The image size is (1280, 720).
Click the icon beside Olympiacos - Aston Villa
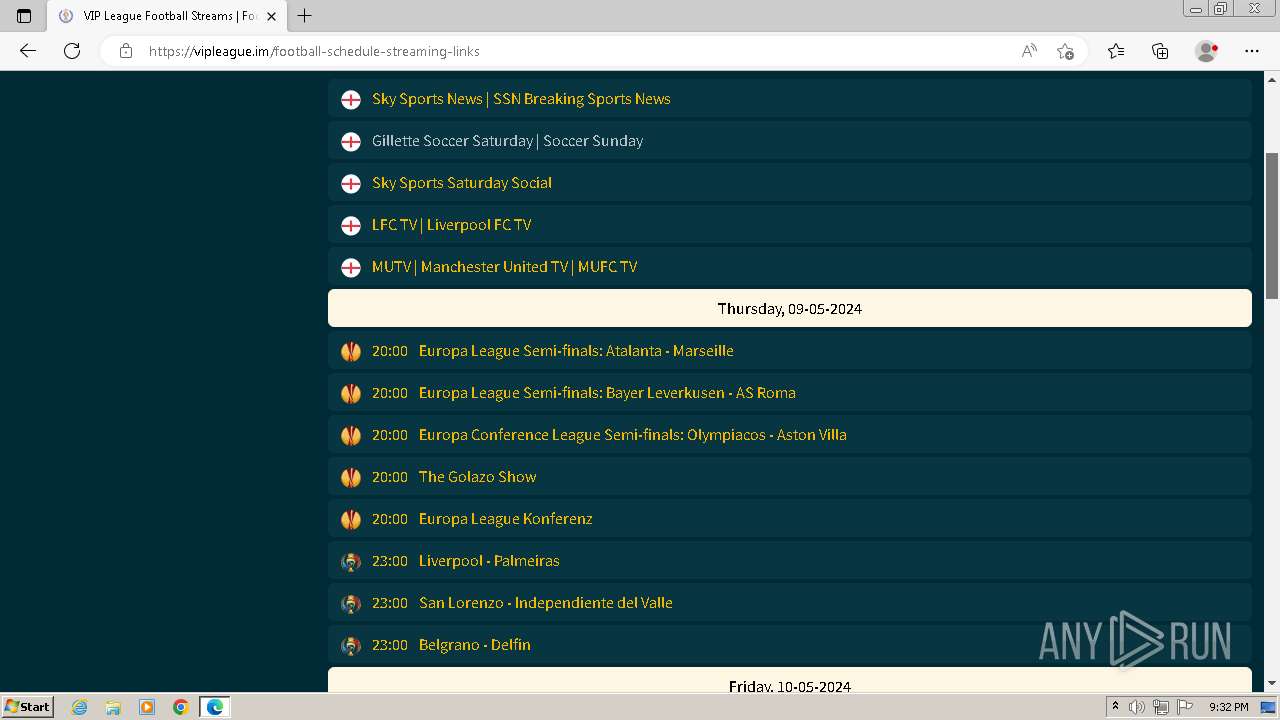tap(351, 435)
